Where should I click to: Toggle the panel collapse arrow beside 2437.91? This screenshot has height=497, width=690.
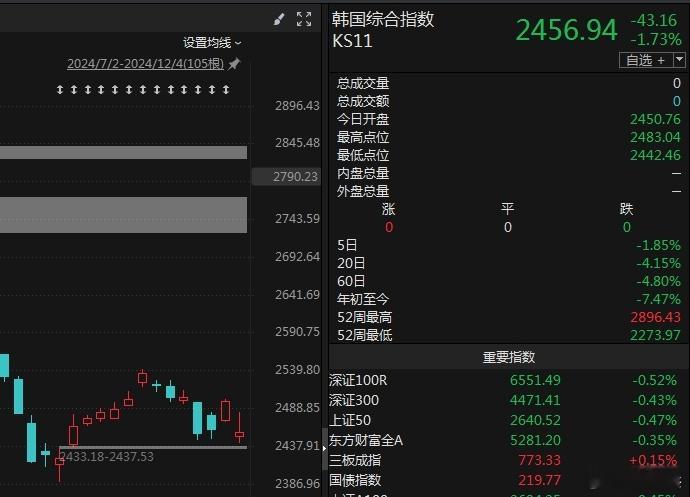tap(324, 448)
